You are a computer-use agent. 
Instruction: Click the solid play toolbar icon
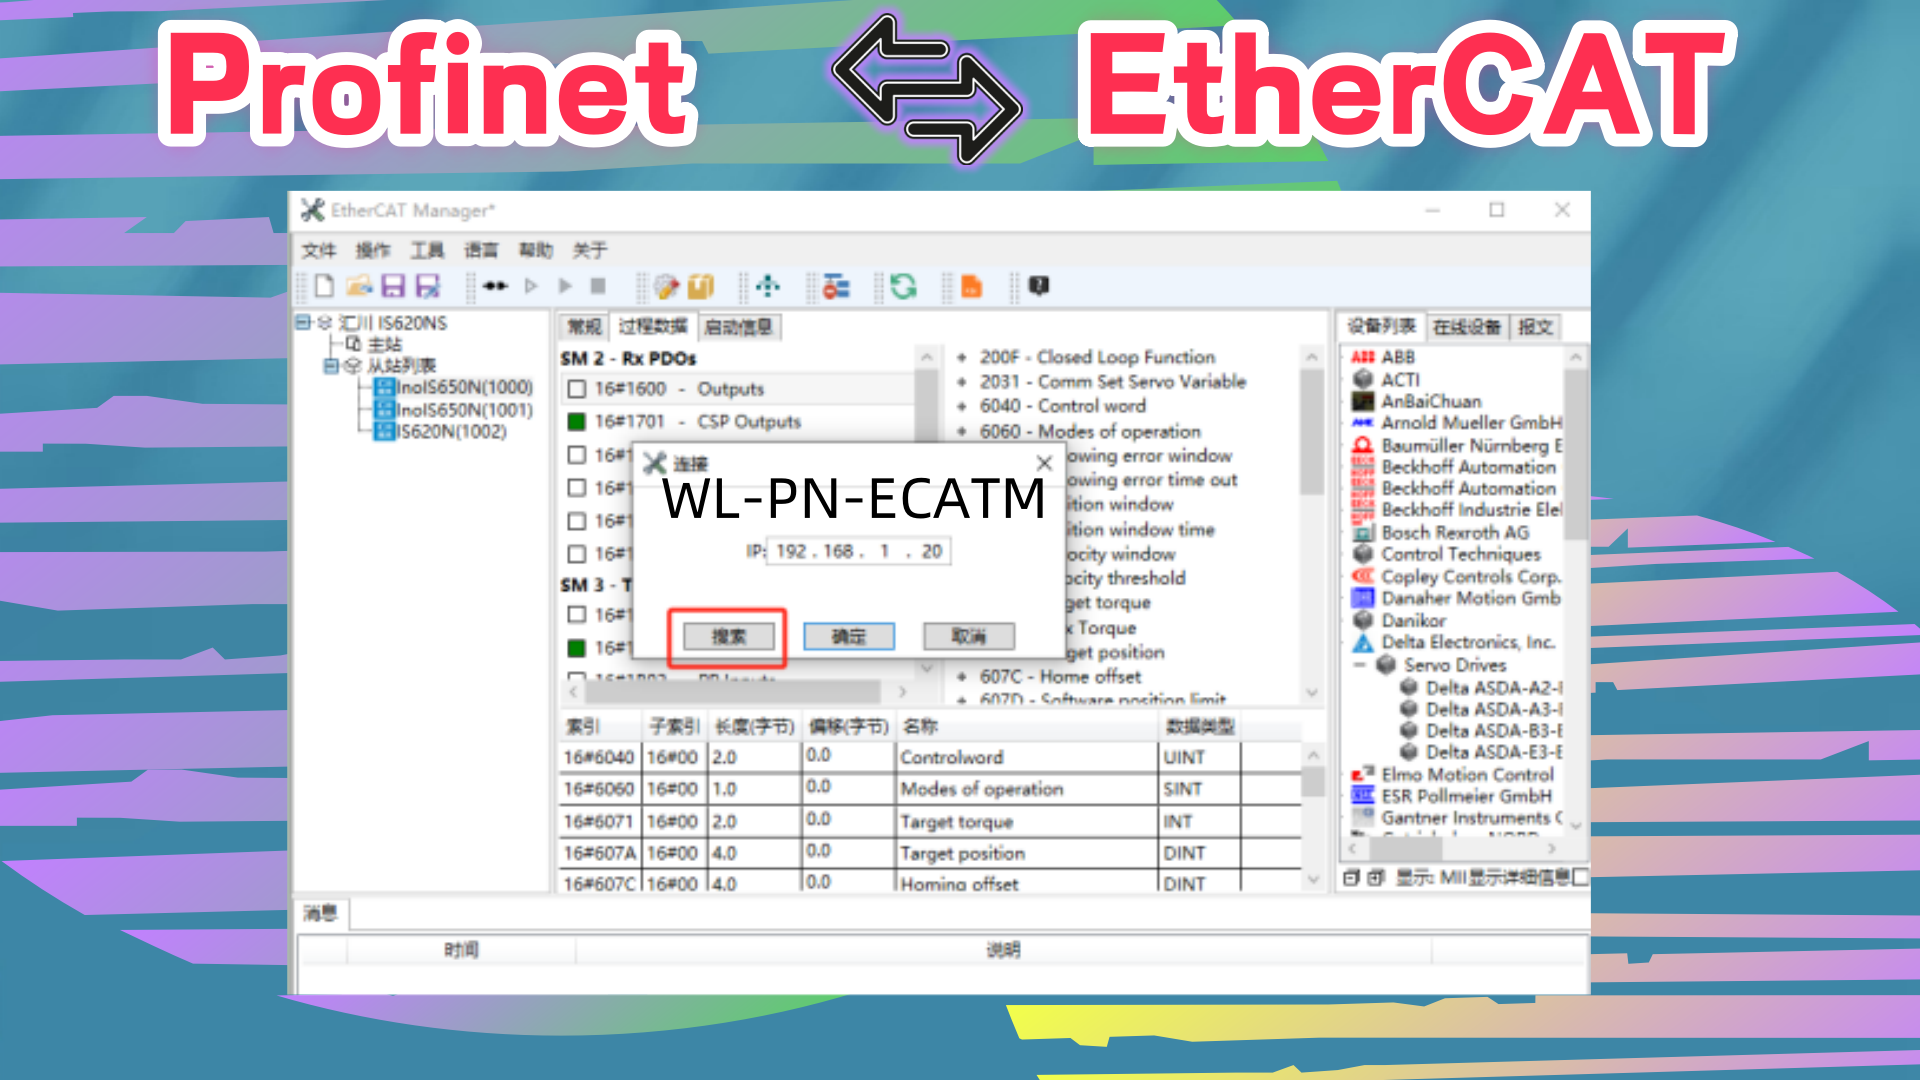(565, 287)
